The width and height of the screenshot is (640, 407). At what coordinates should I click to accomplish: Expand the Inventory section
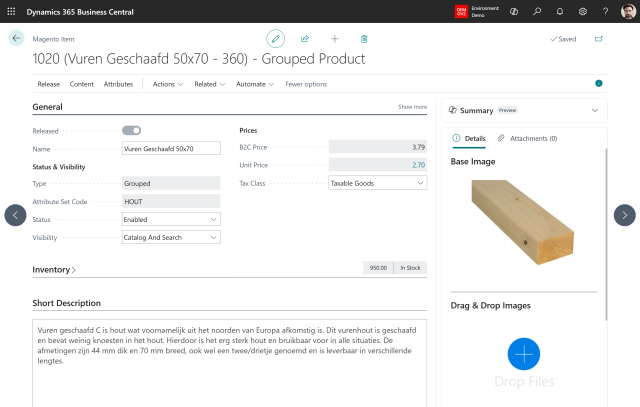point(54,270)
